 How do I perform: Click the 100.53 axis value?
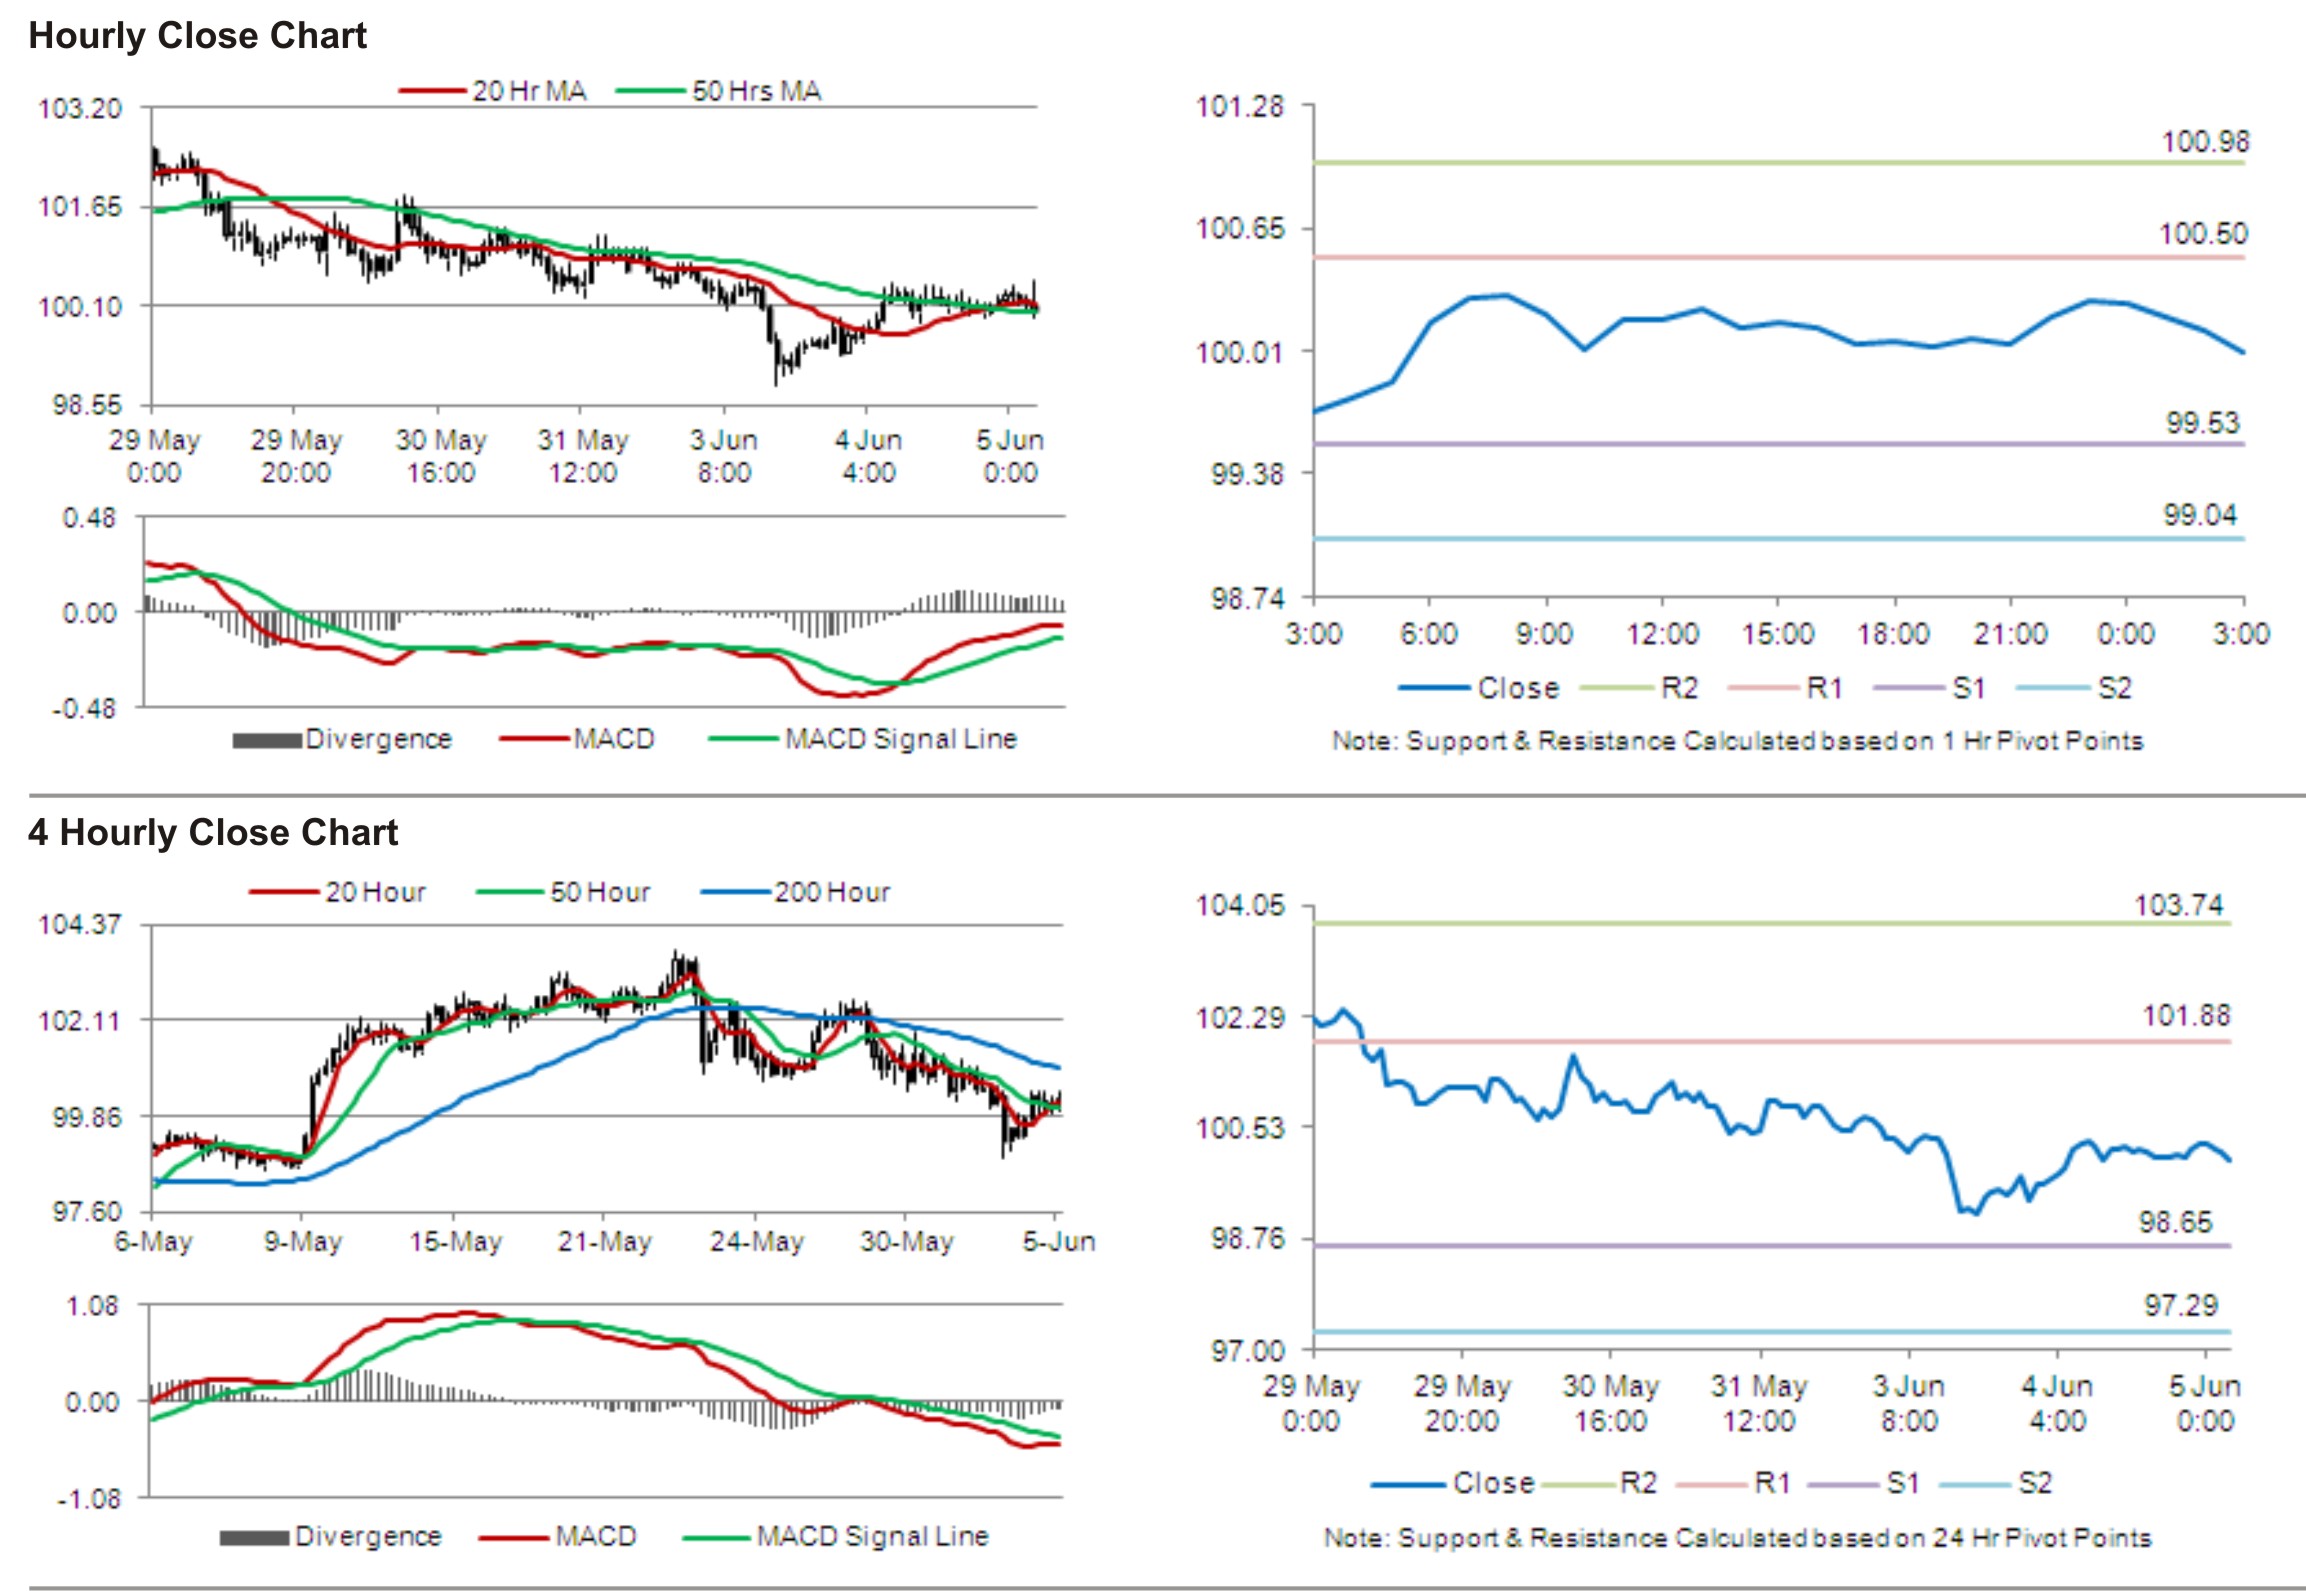coord(1240,1128)
